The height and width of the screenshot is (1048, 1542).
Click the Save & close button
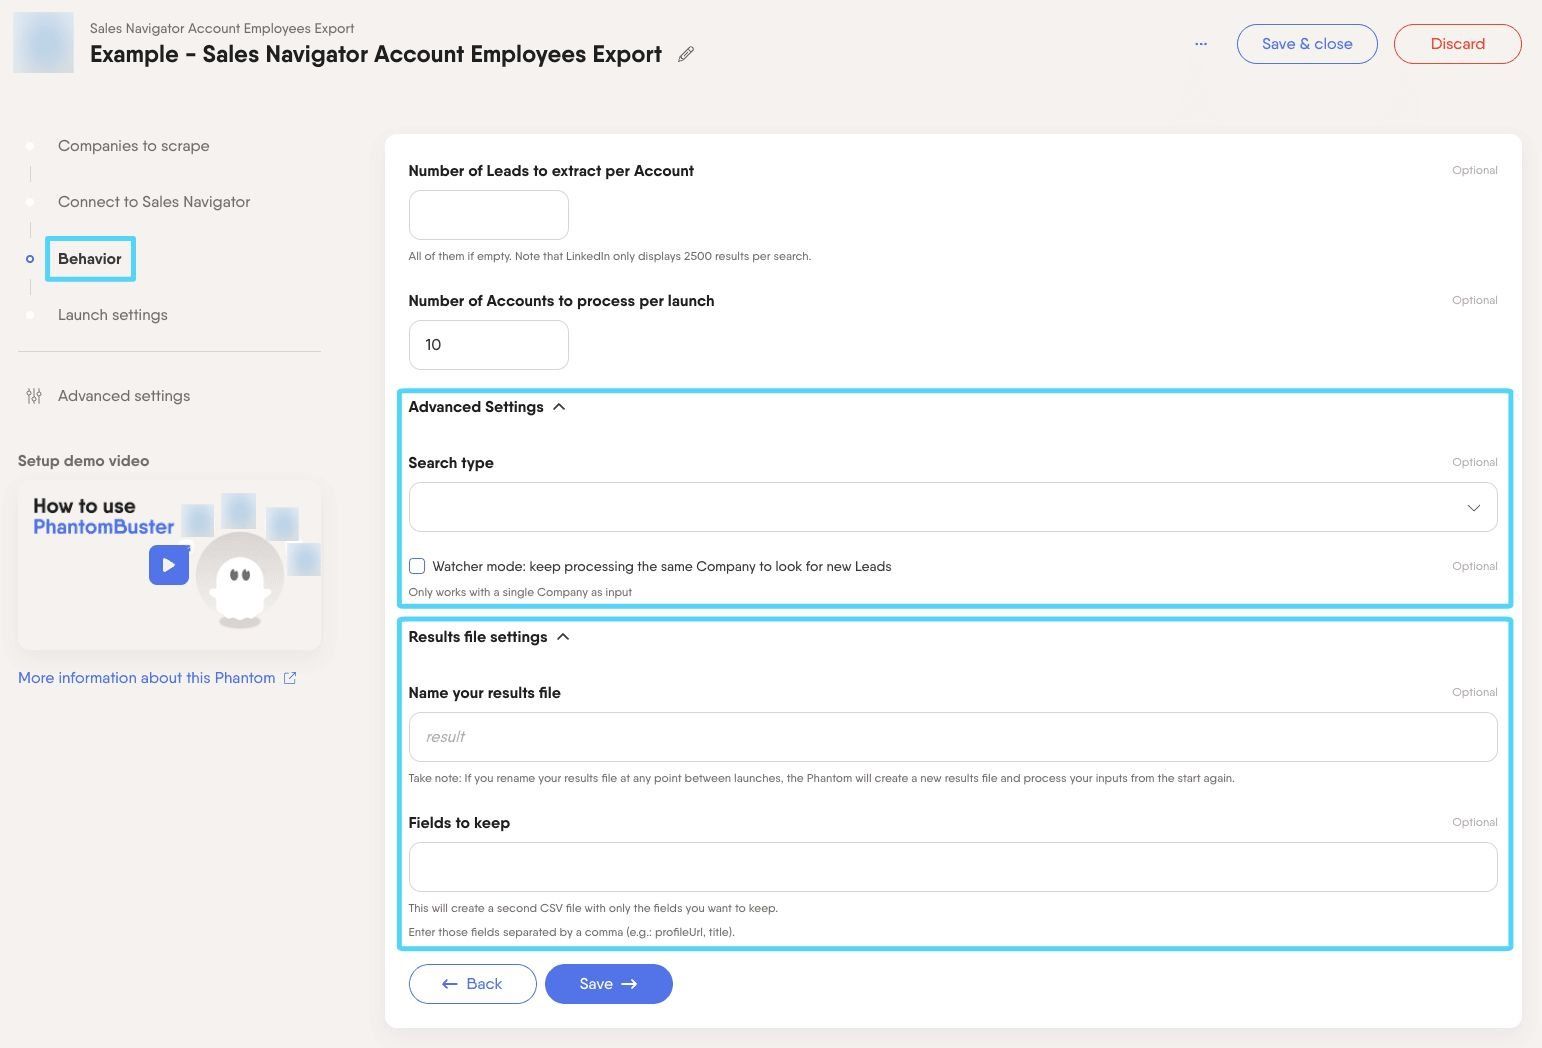tap(1307, 44)
